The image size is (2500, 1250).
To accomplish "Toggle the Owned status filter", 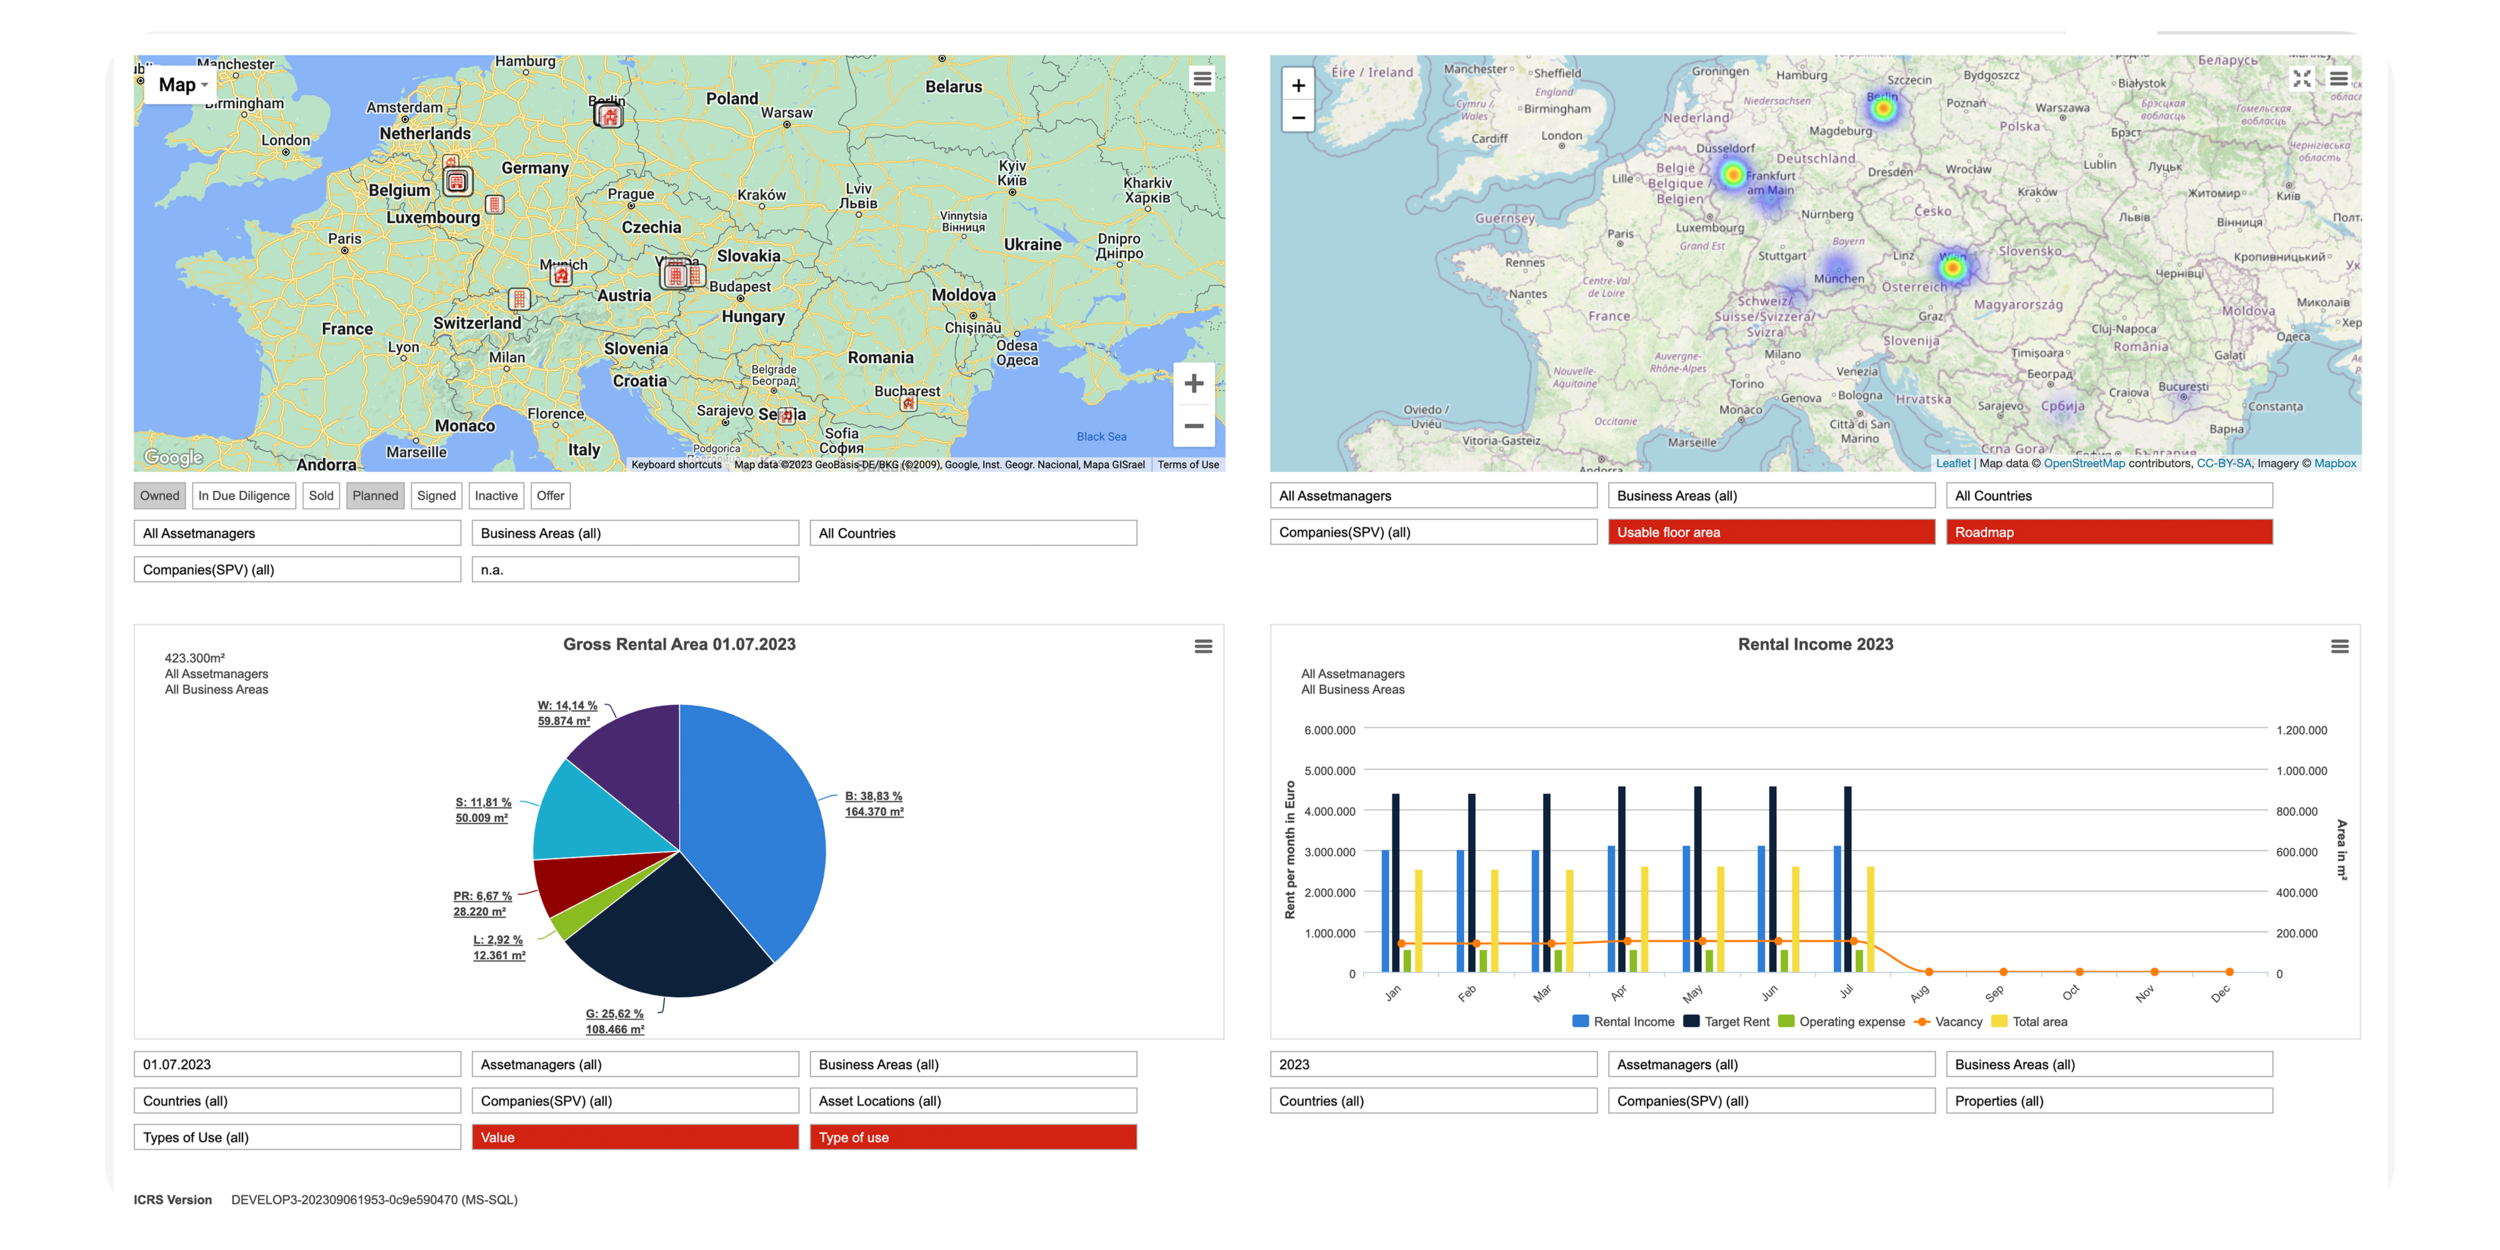I will (160, 496).
